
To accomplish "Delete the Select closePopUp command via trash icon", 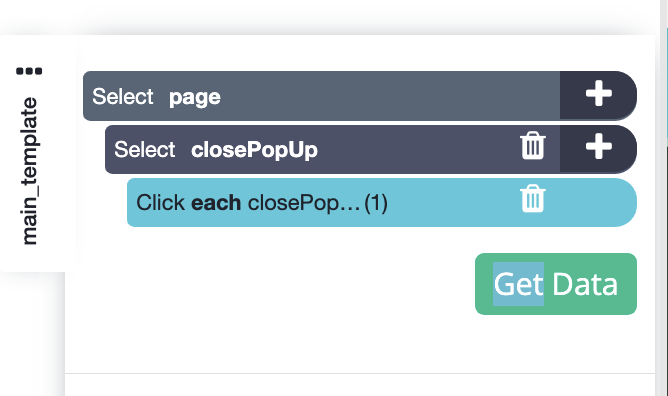I will (x=533, y=146).
